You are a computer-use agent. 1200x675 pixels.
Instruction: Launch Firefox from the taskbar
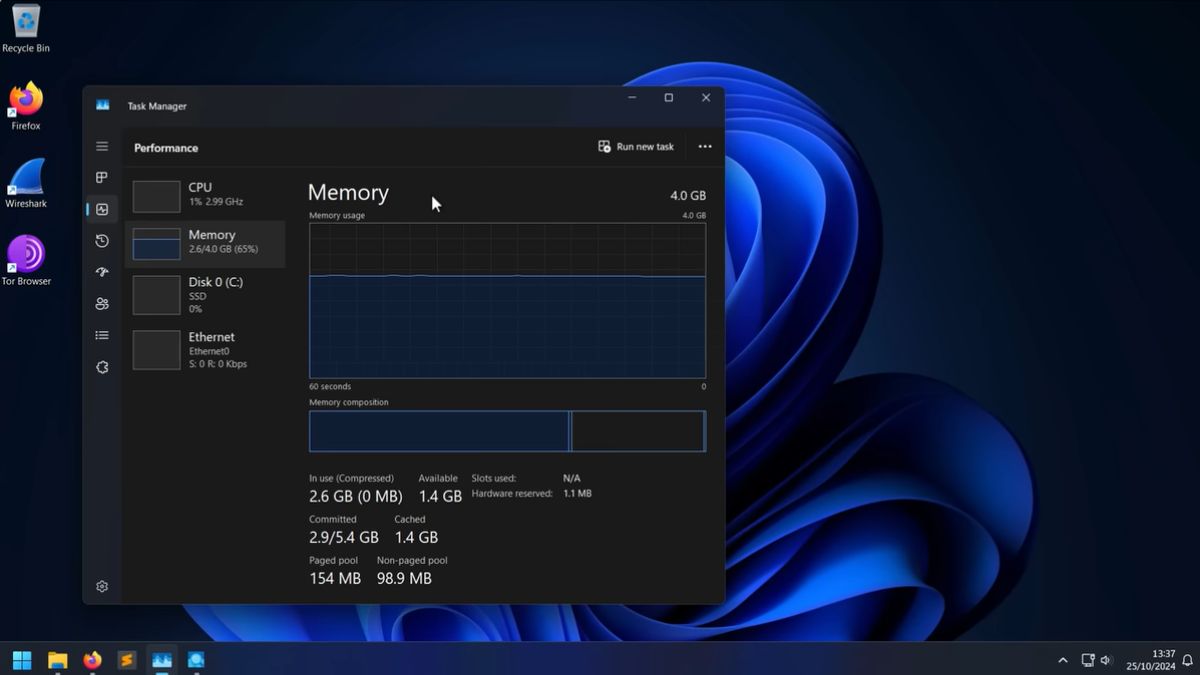click(92, 660)
